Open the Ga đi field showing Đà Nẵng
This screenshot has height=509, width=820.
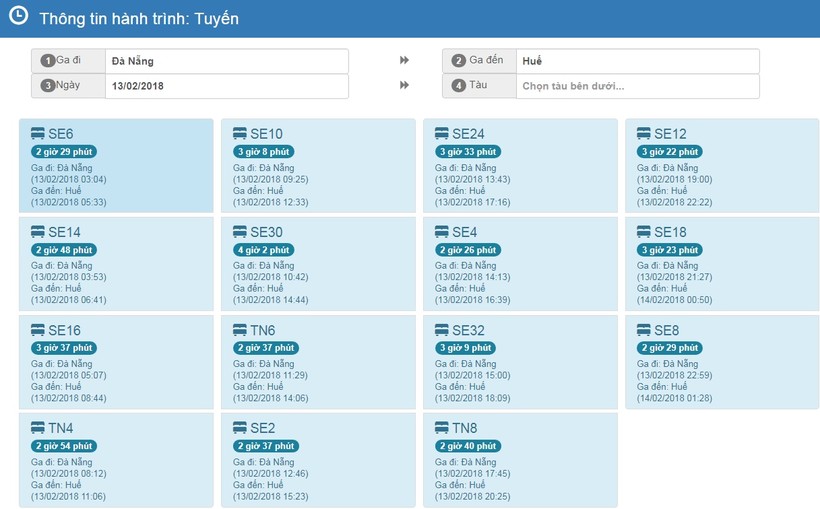click(x=226, y=61)
